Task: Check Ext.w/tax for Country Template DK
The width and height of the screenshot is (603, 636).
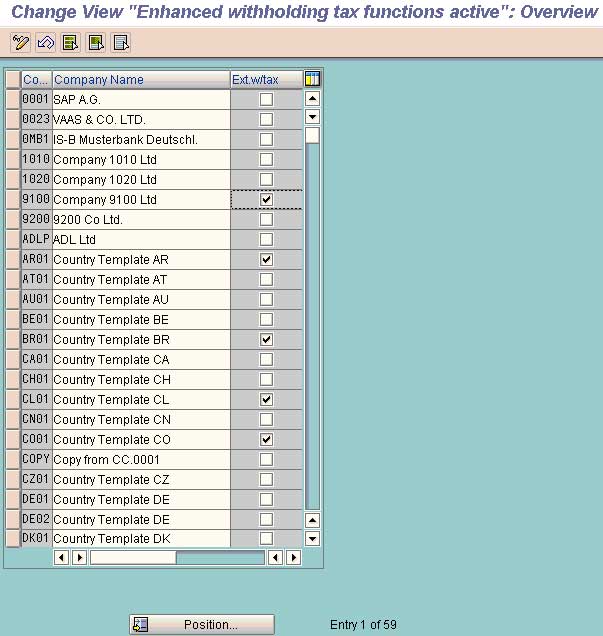Action: tap(266, 539)
